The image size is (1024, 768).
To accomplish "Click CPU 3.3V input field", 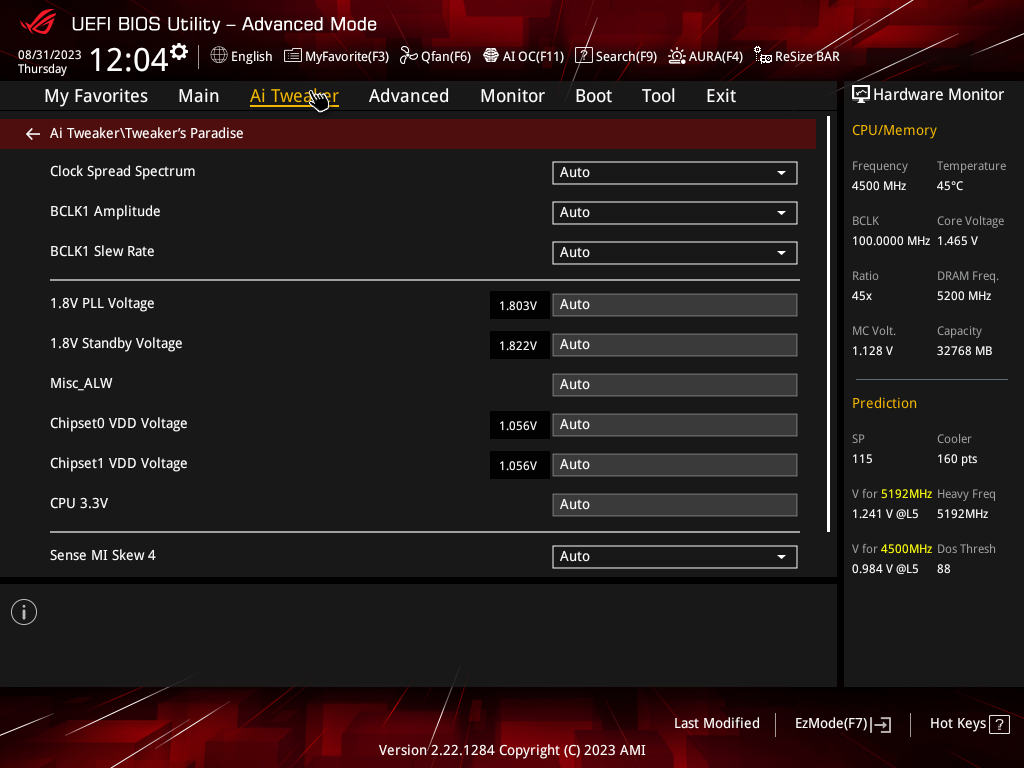I will coord(675,504).
